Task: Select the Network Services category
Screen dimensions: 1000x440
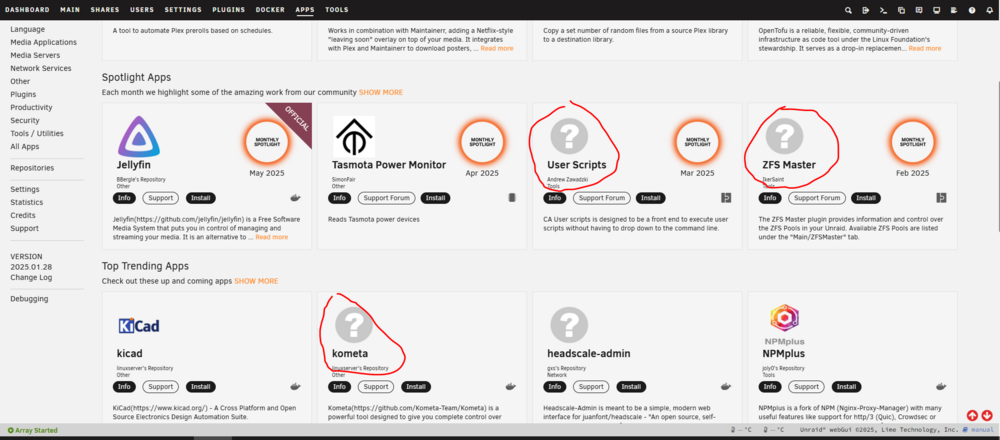Action: pos(41,68)
